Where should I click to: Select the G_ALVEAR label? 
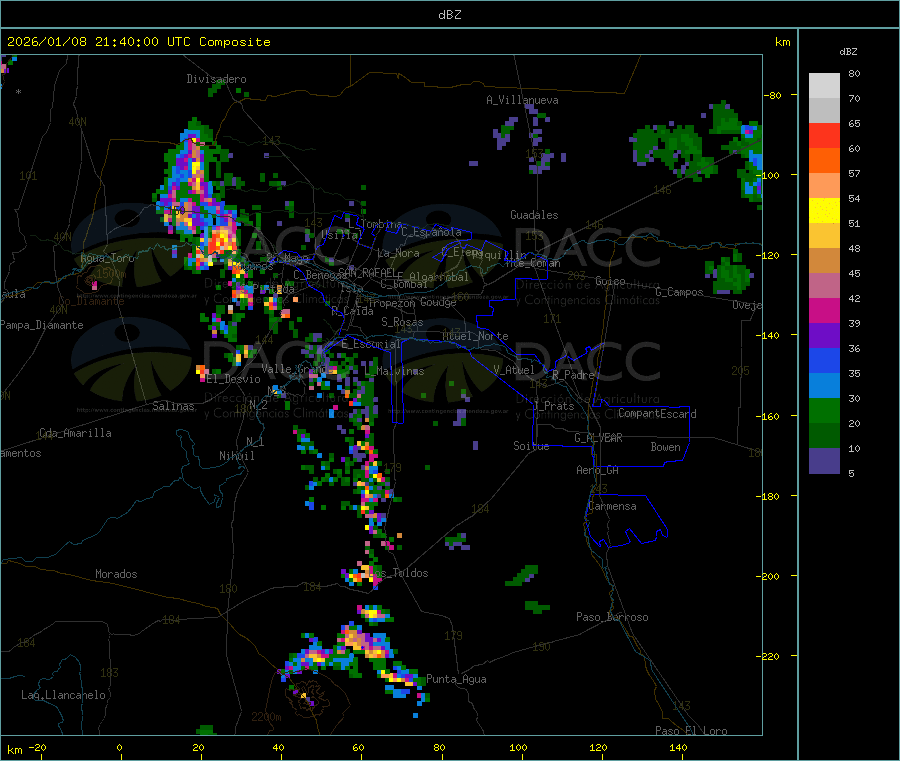(598, 438)
